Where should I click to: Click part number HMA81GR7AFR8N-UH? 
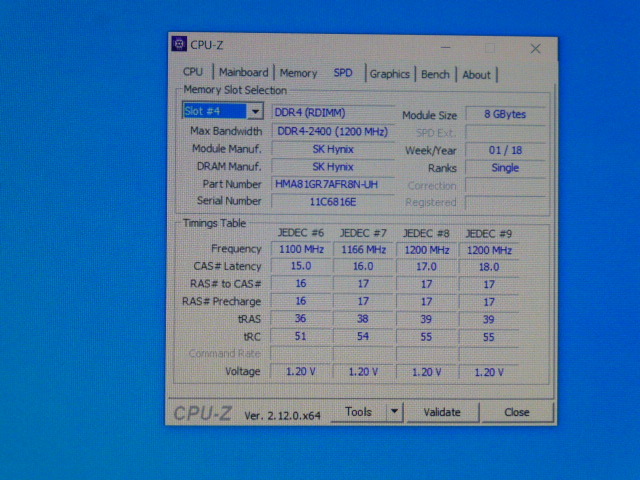click(332, 184)
